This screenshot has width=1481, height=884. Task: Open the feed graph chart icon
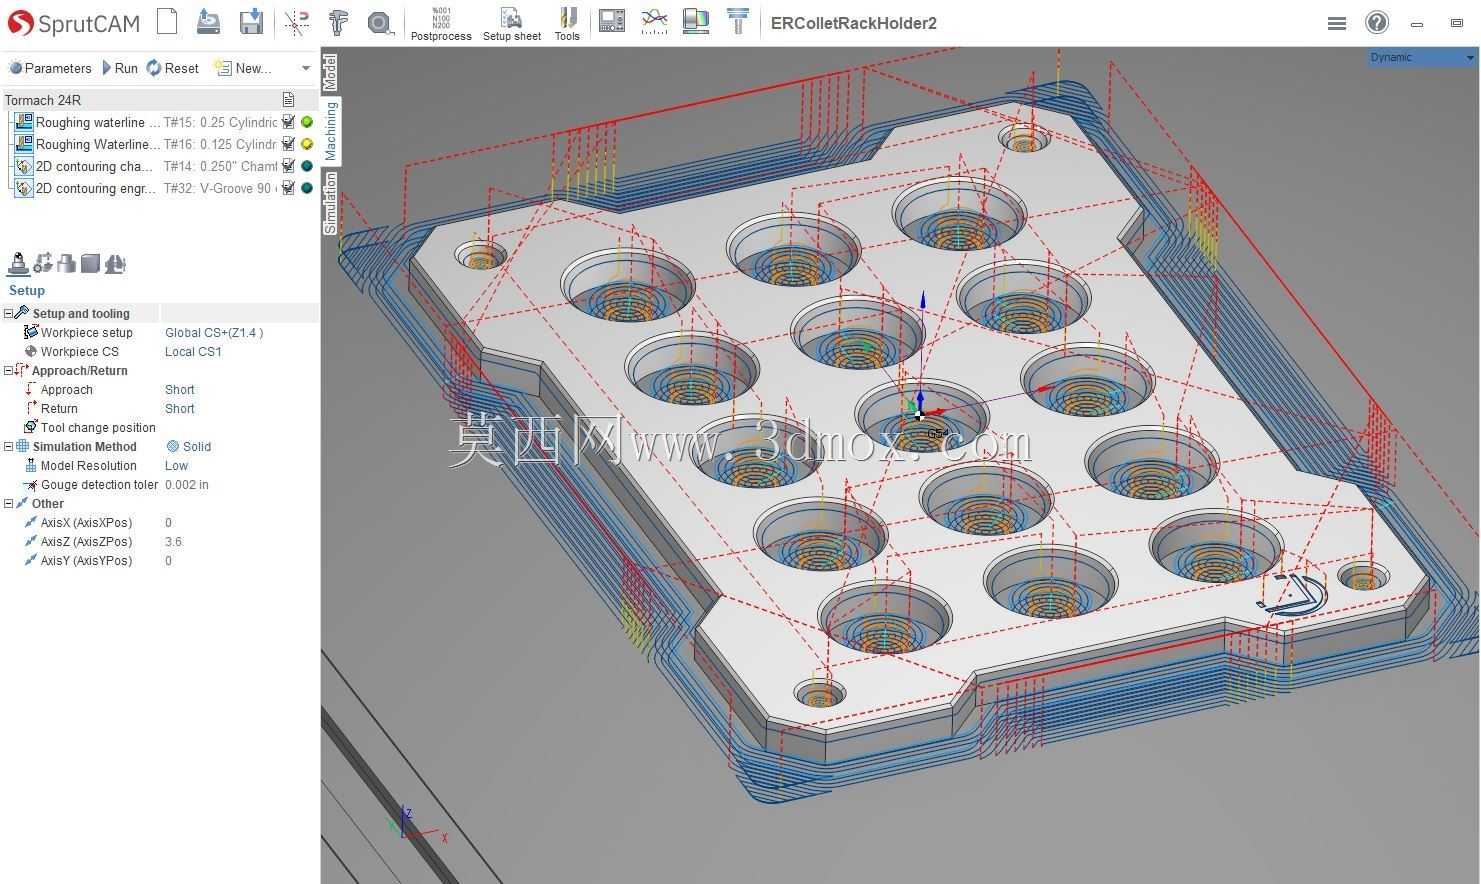[x=654, y=21]
